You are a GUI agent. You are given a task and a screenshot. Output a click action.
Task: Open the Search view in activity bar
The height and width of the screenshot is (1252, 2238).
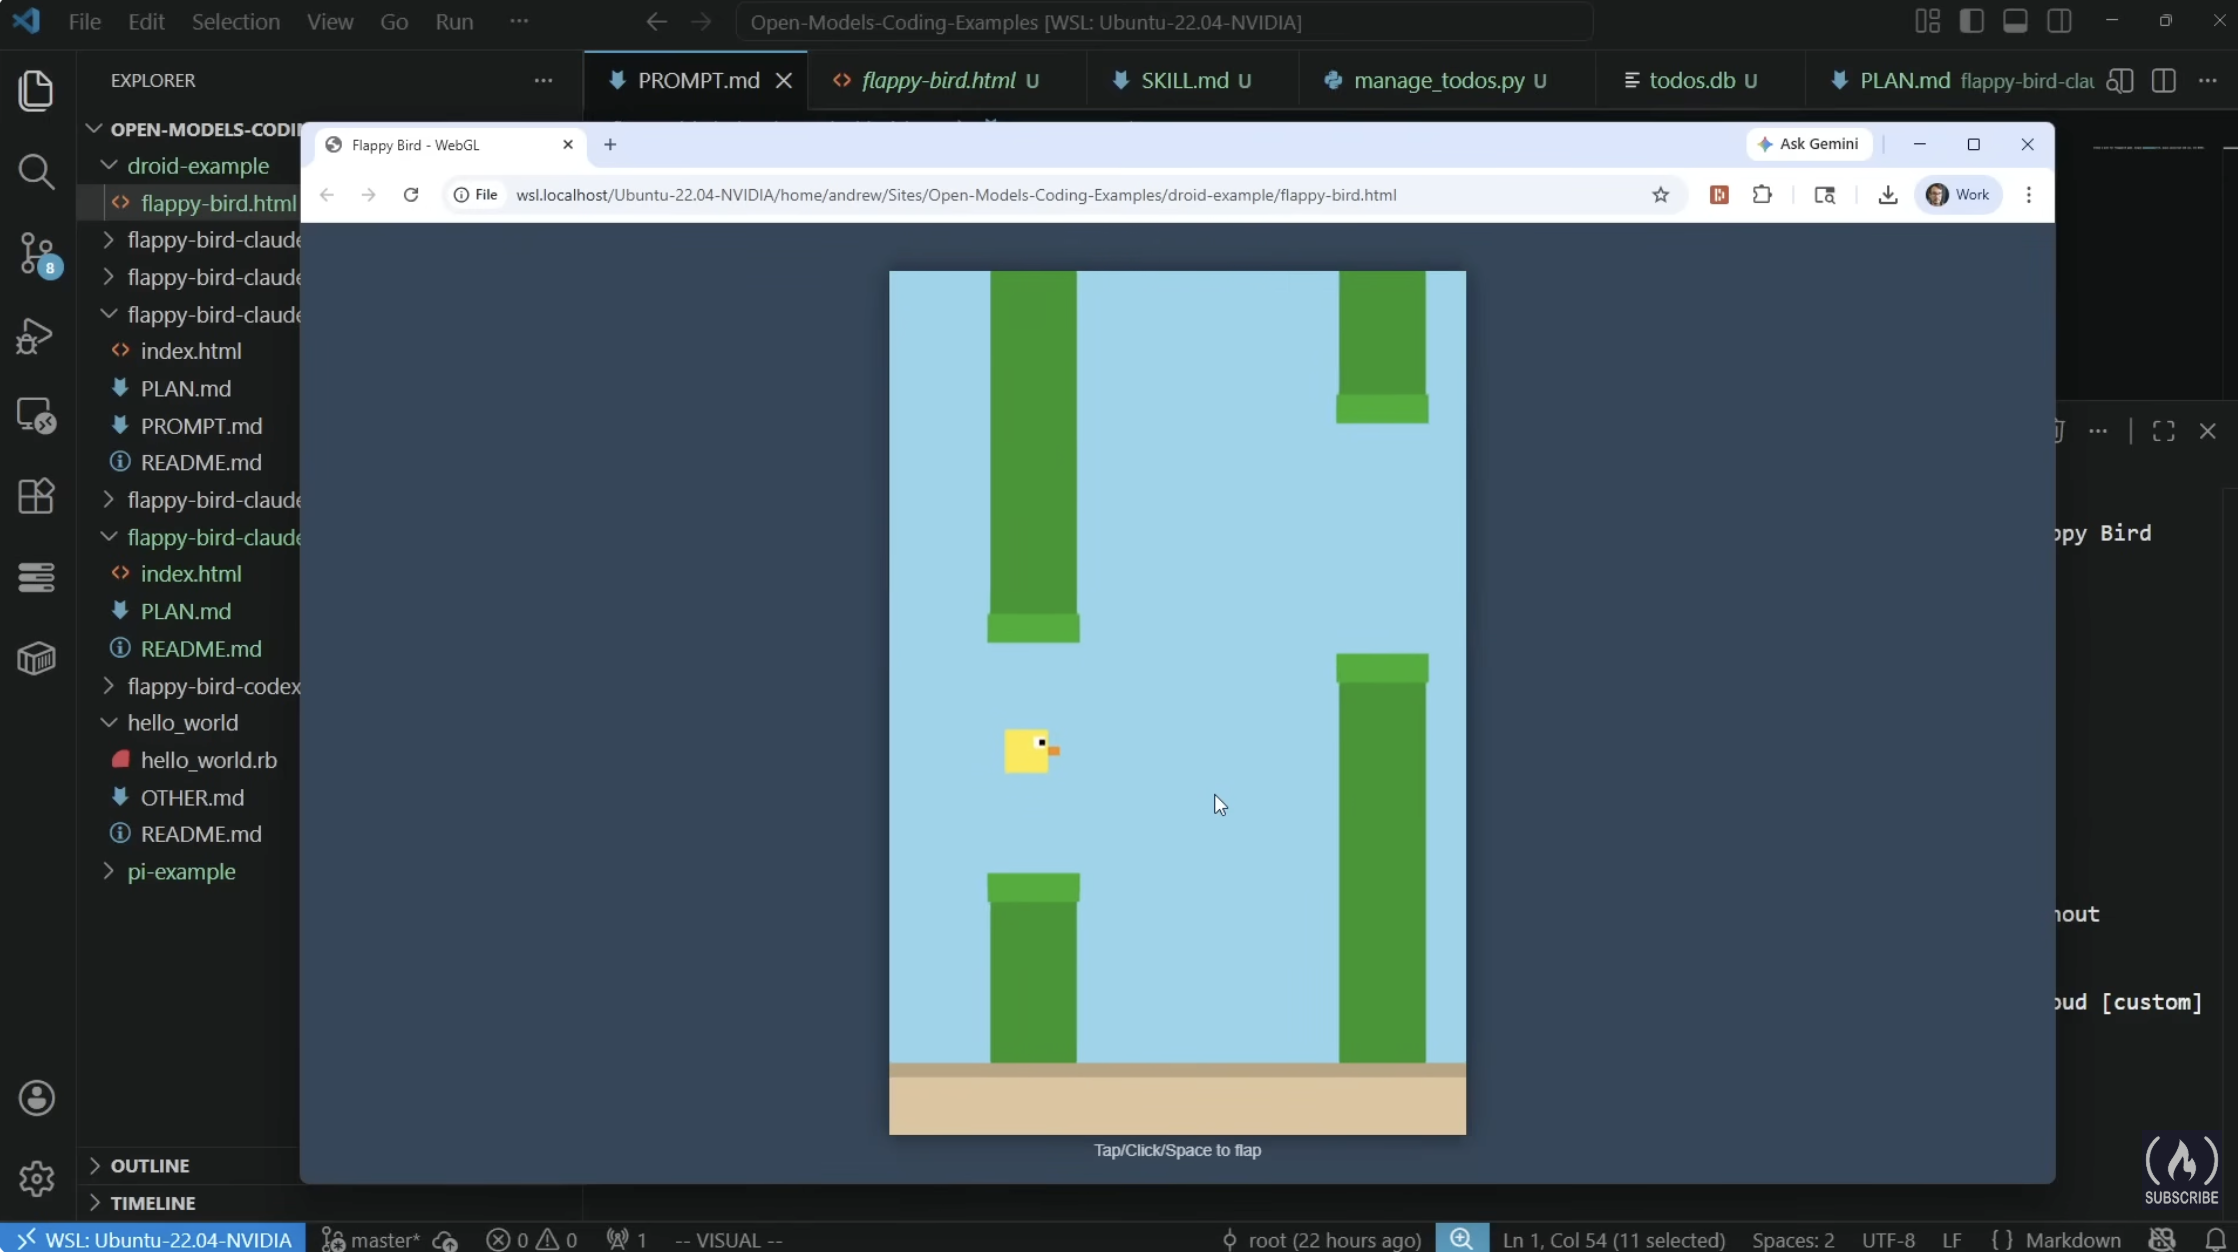coord(36,172)
